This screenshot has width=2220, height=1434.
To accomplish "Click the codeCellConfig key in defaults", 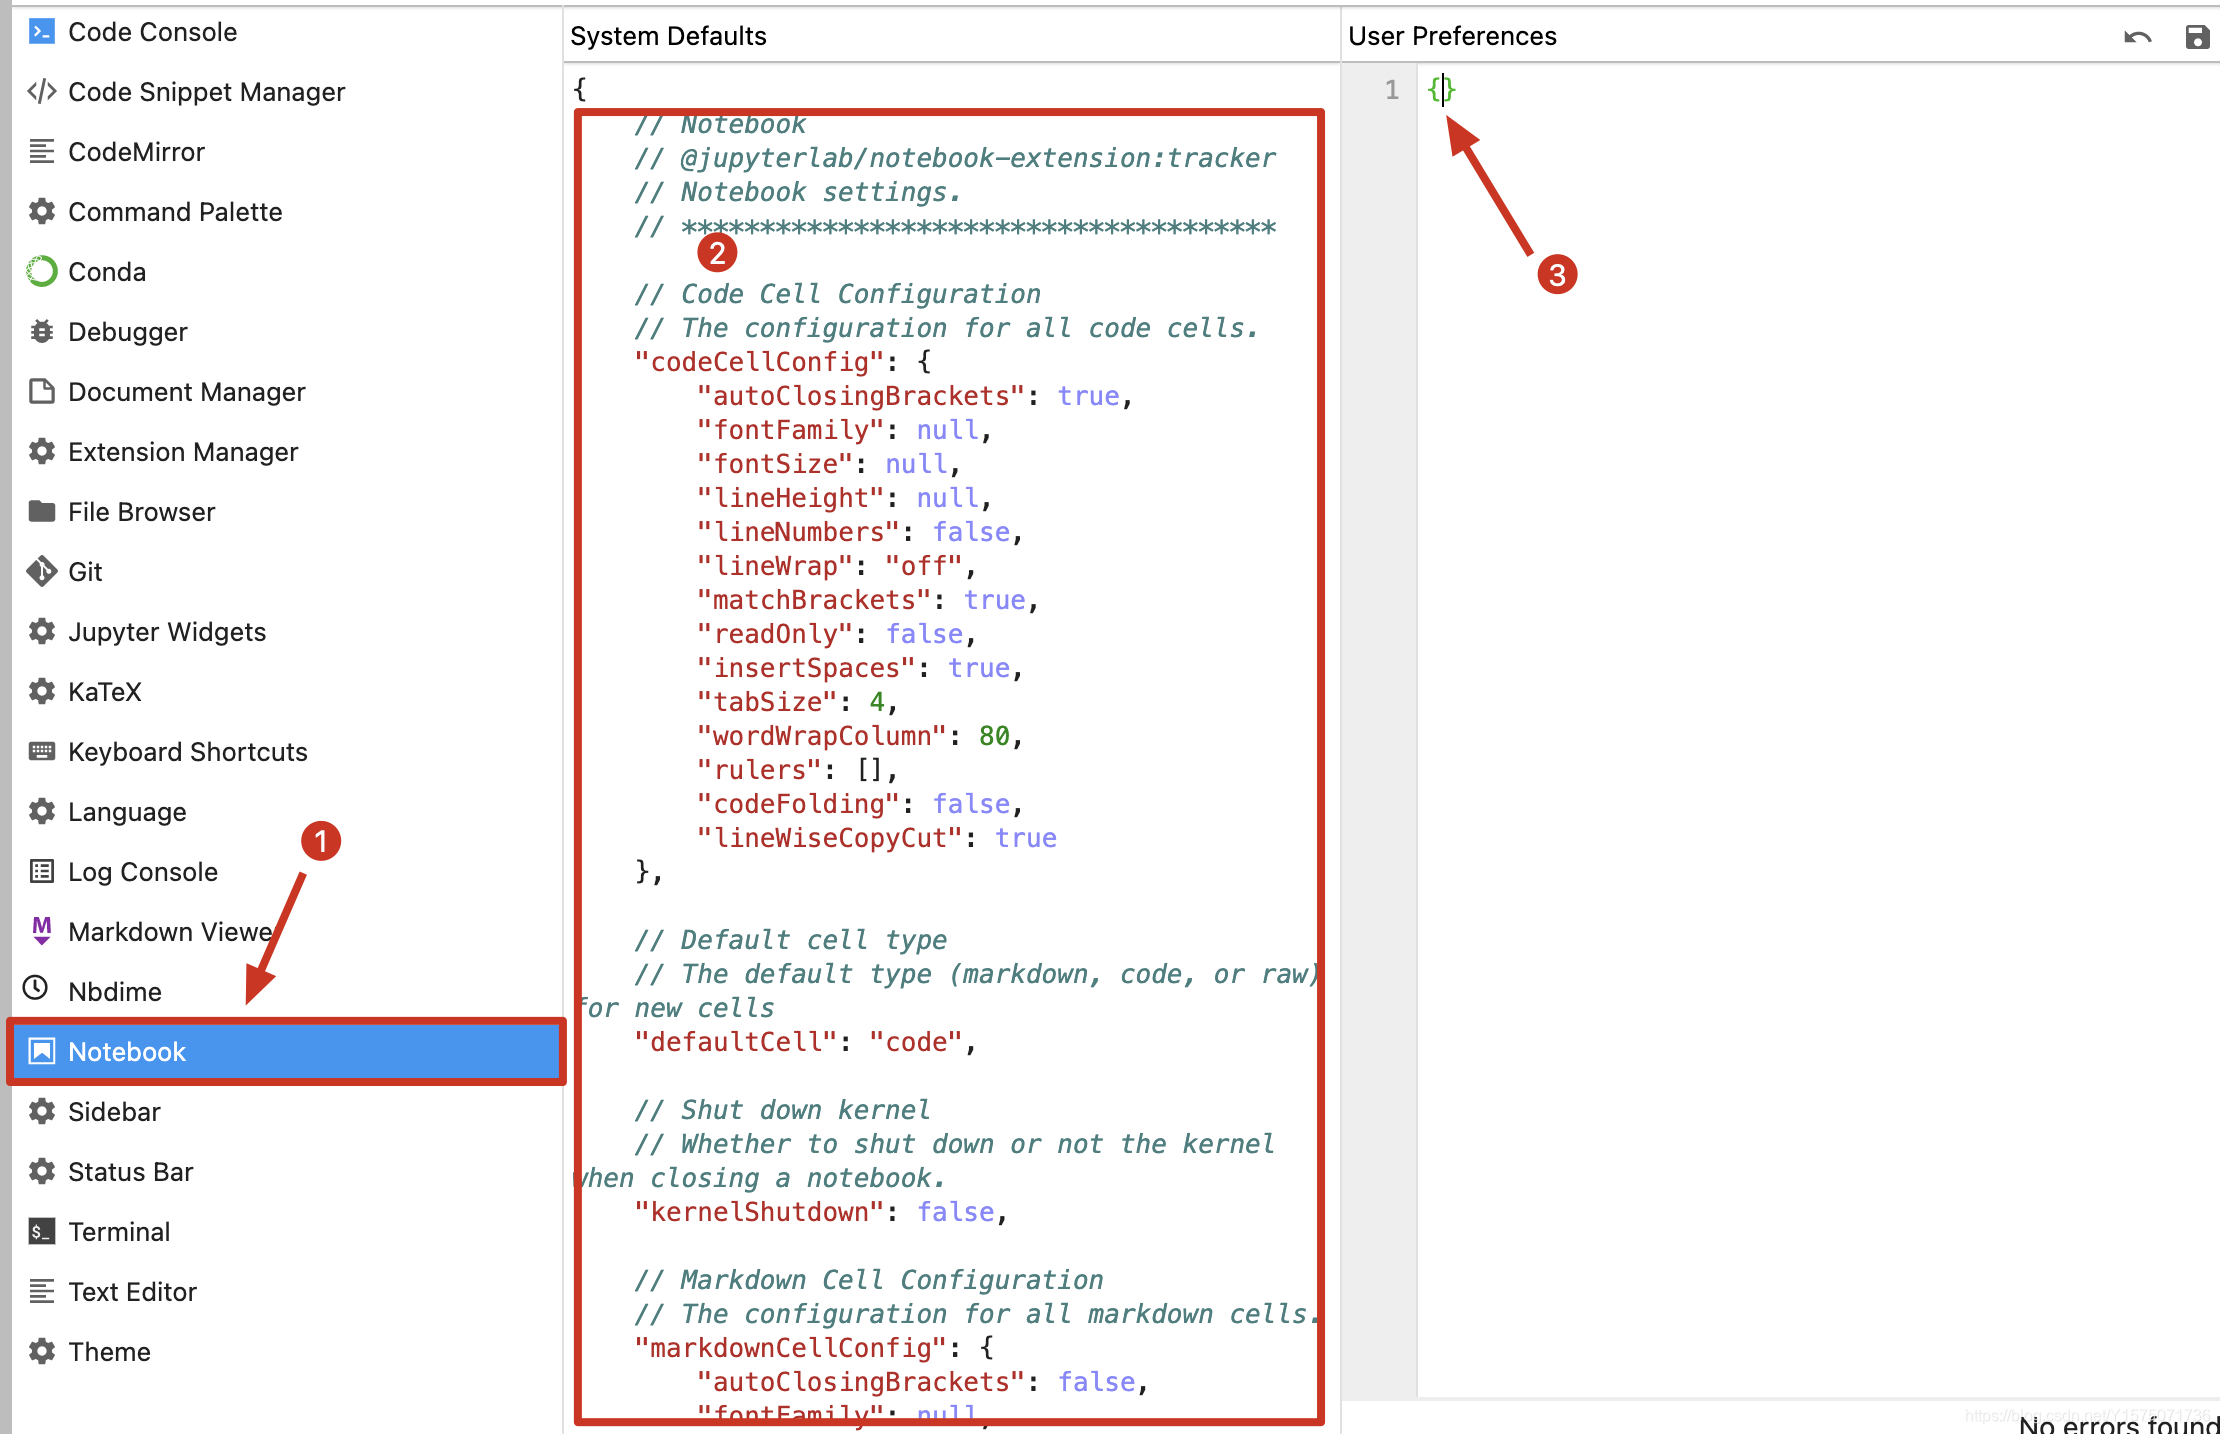I will click(758, 362).
